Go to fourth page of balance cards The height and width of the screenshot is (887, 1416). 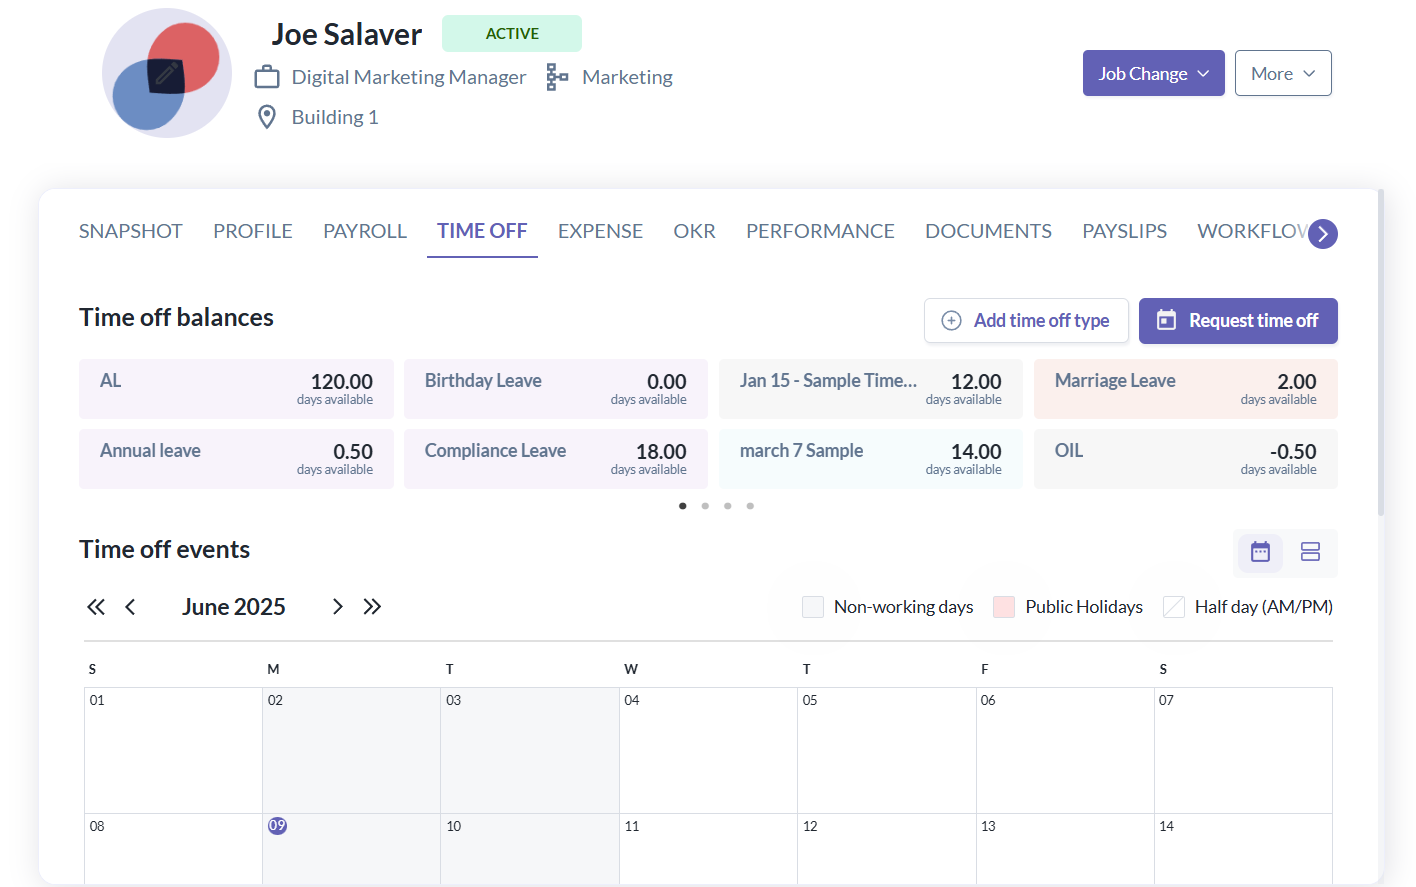(750, 506)
